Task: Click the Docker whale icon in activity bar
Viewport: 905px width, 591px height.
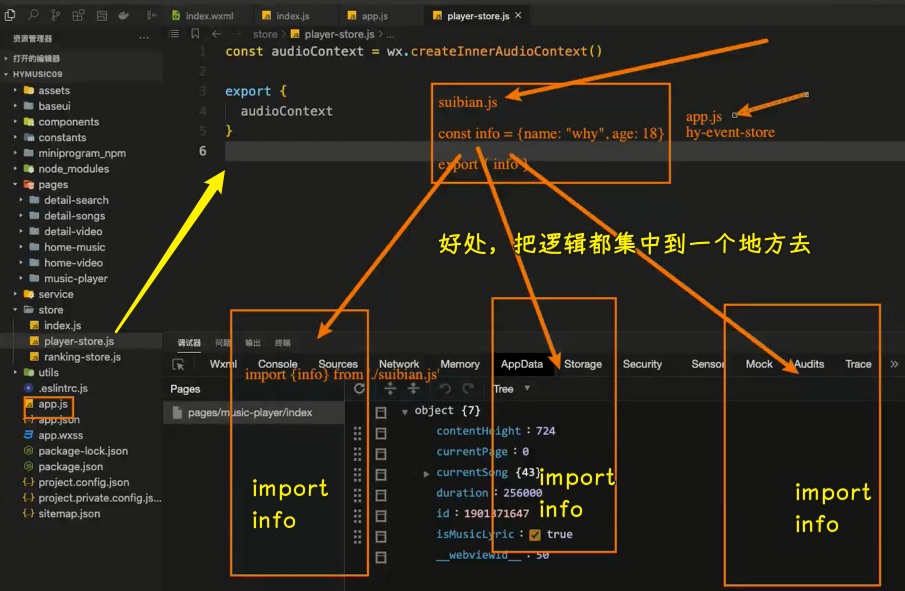Action: [x=124, y=16]
